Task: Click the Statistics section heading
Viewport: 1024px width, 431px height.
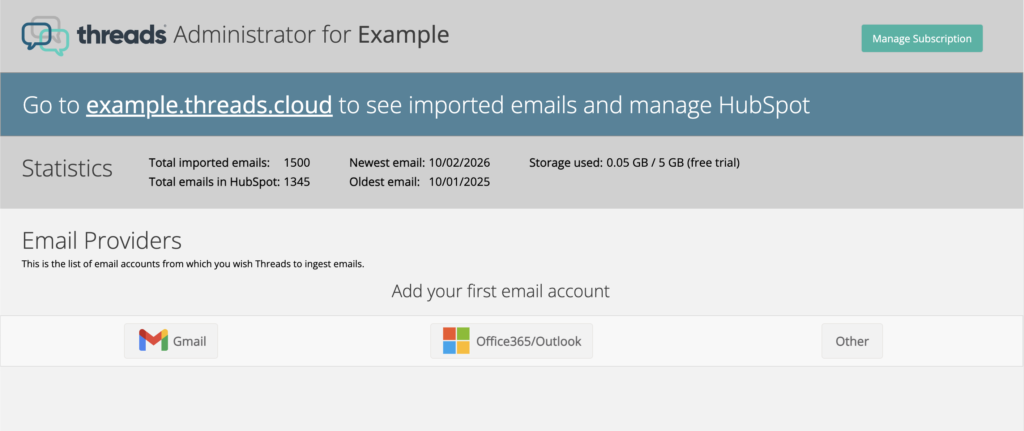Action: coord(67,168)
